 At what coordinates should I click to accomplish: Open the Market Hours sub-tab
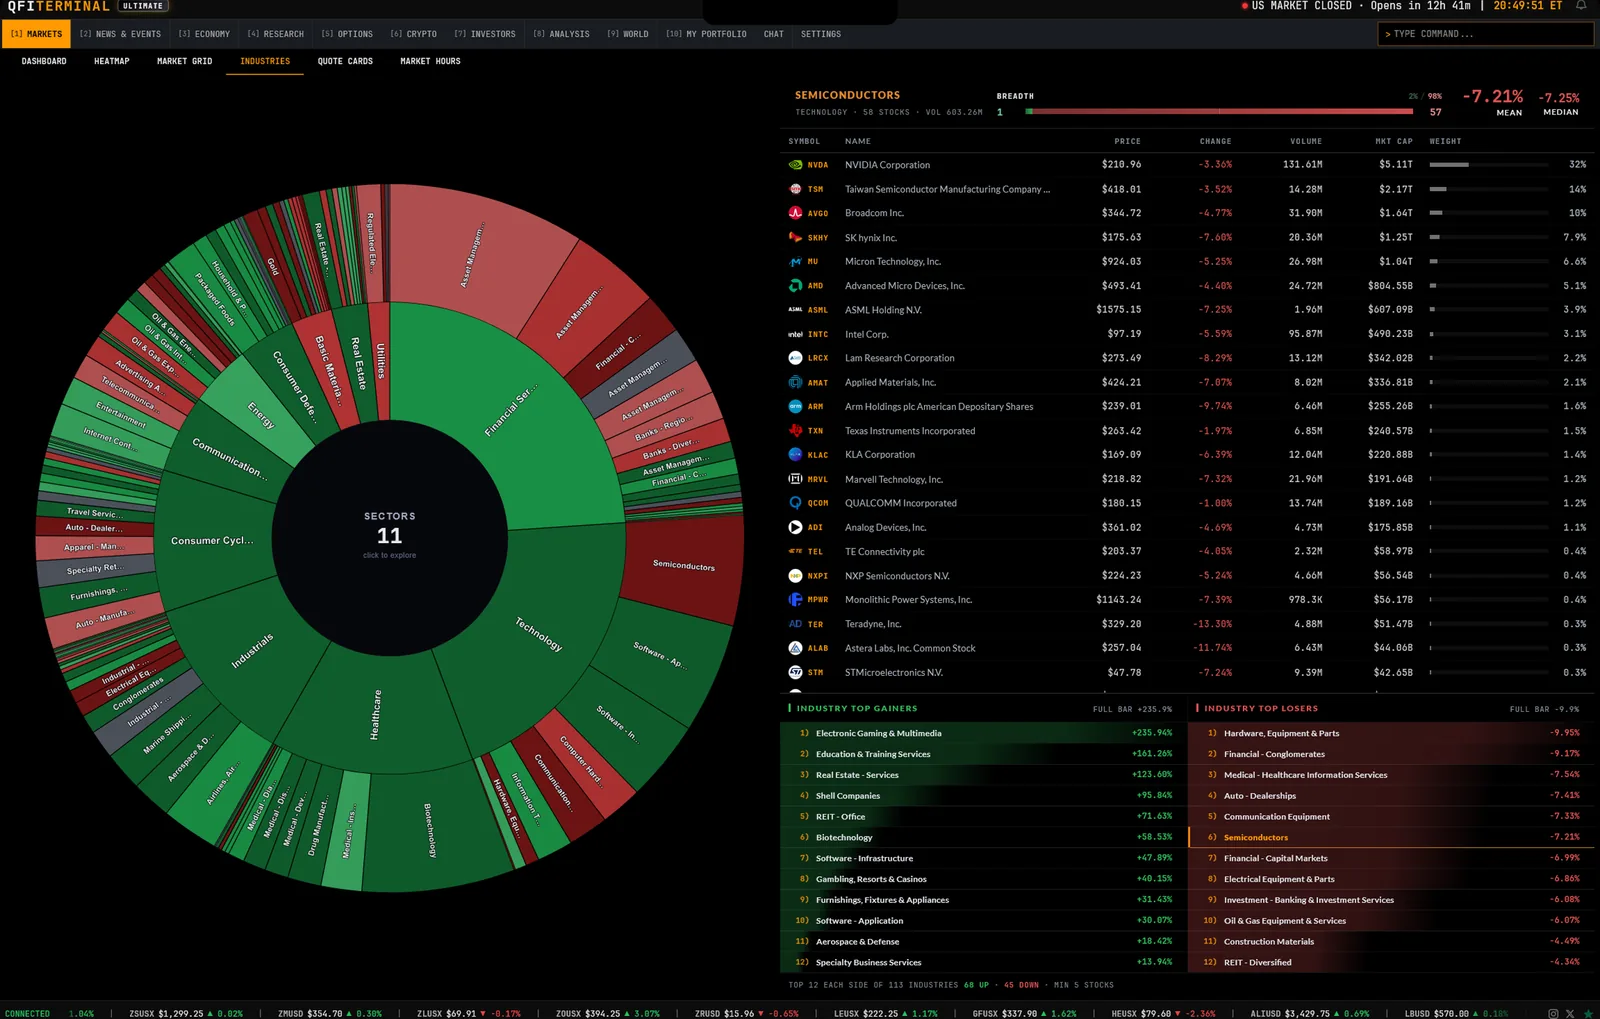[x=431, y=61]
